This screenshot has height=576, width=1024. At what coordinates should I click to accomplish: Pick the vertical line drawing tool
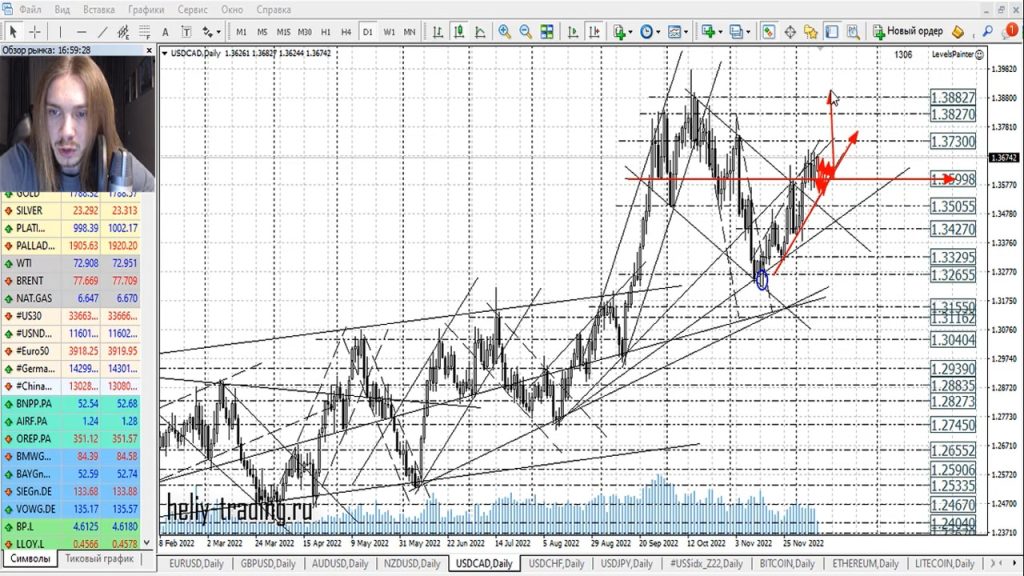(61, 31)
